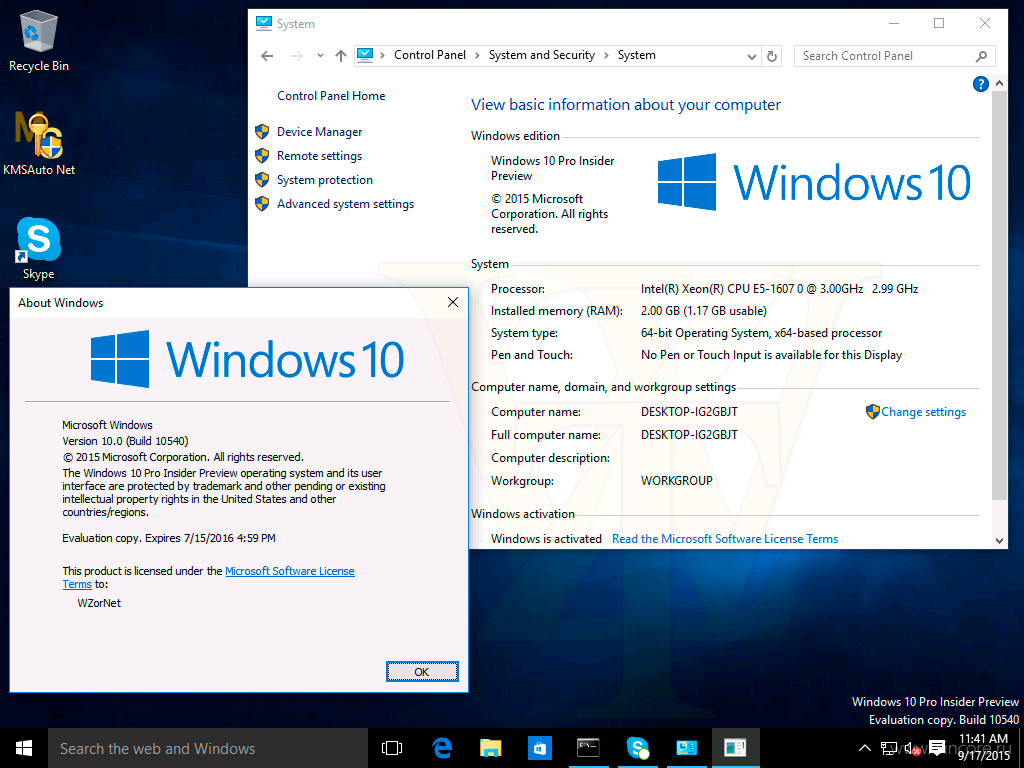Click the search magnifier in Control Panel
1024x768 pixels.
(x=981, y=56)
